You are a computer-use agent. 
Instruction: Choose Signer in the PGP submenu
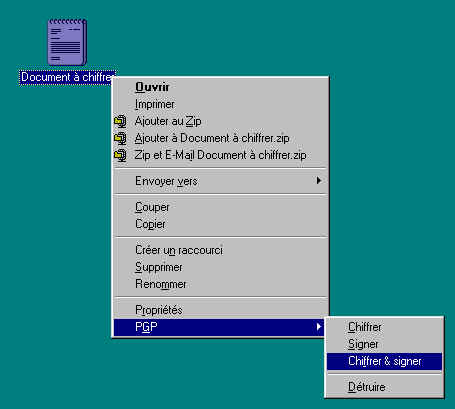pos(384,344)
